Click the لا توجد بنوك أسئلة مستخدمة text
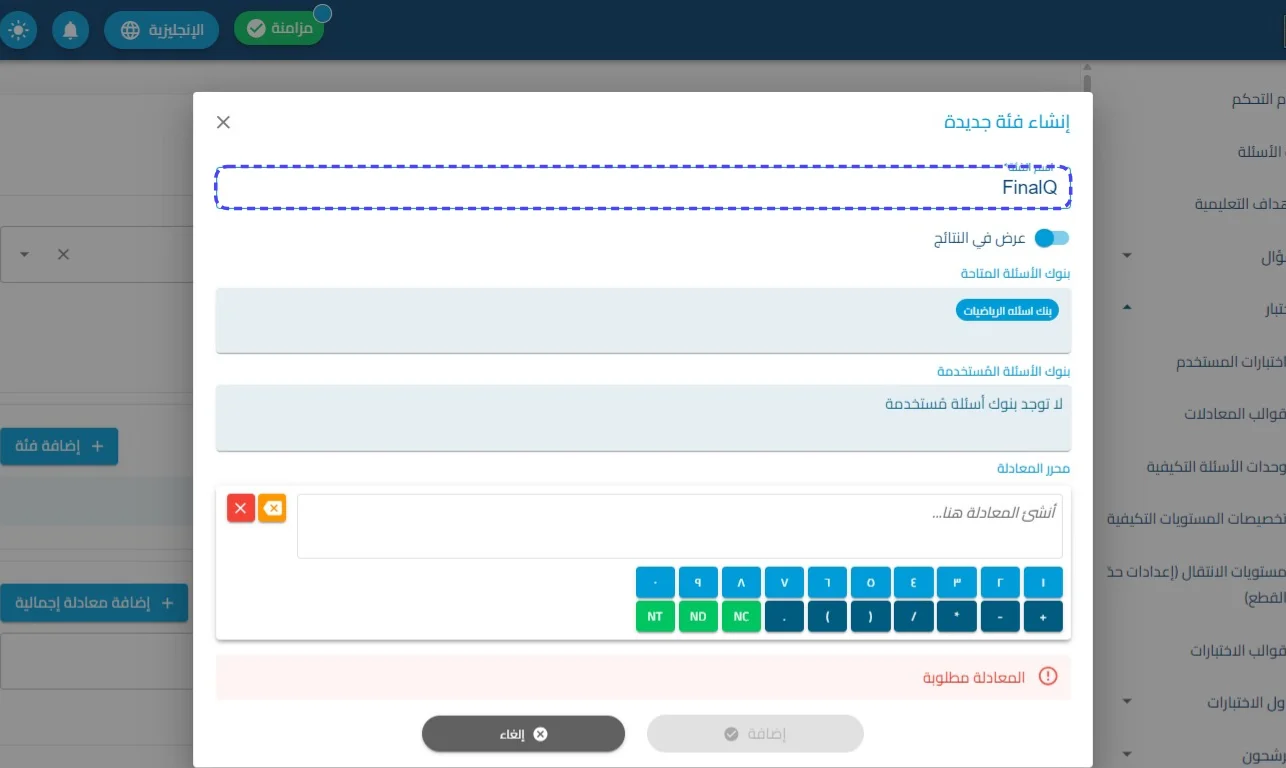This screenshot has height=768, width=1286. click(x=974, y=404)
